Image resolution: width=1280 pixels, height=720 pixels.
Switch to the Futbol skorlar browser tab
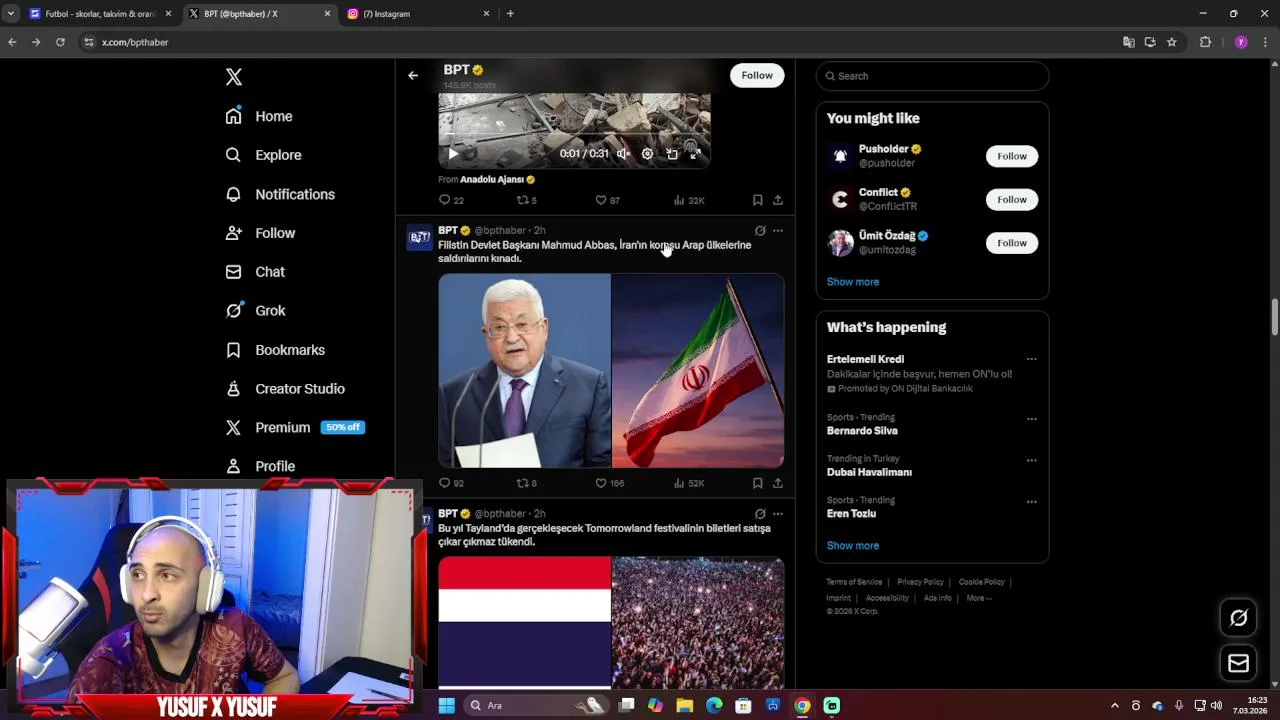(100, 14)
